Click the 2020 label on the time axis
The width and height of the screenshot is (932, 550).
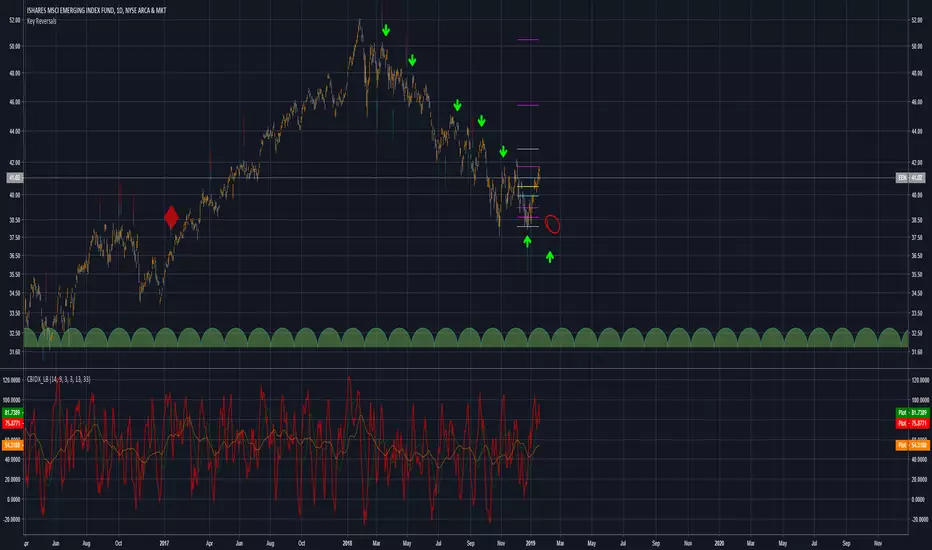click(719, 543)
